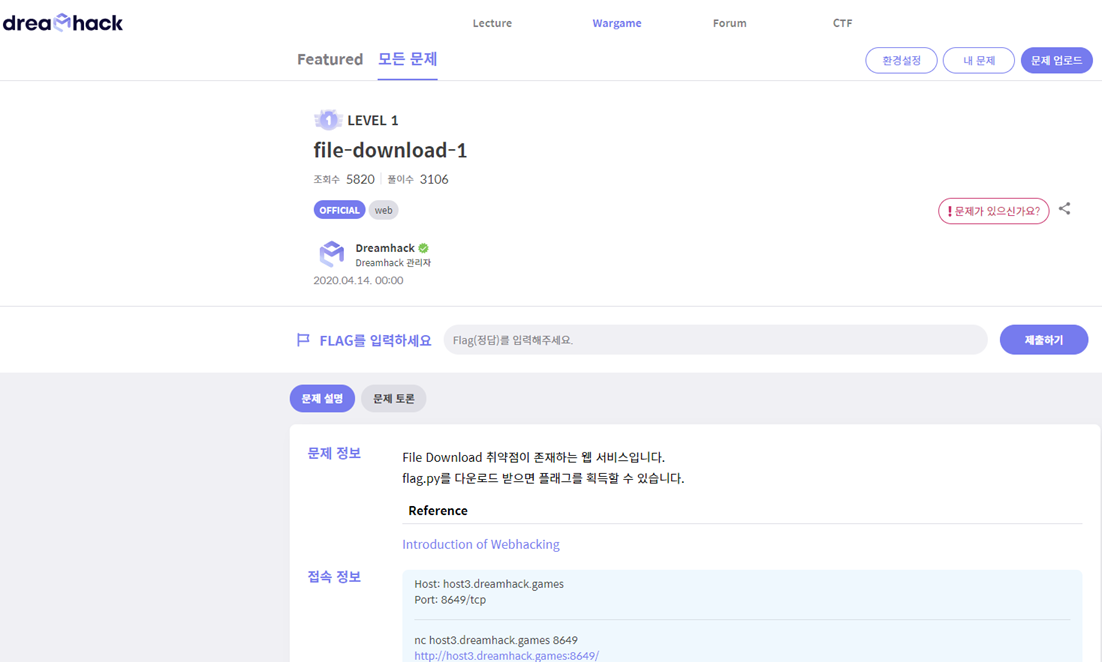Click the solve count 3106

tap(434, 179)
